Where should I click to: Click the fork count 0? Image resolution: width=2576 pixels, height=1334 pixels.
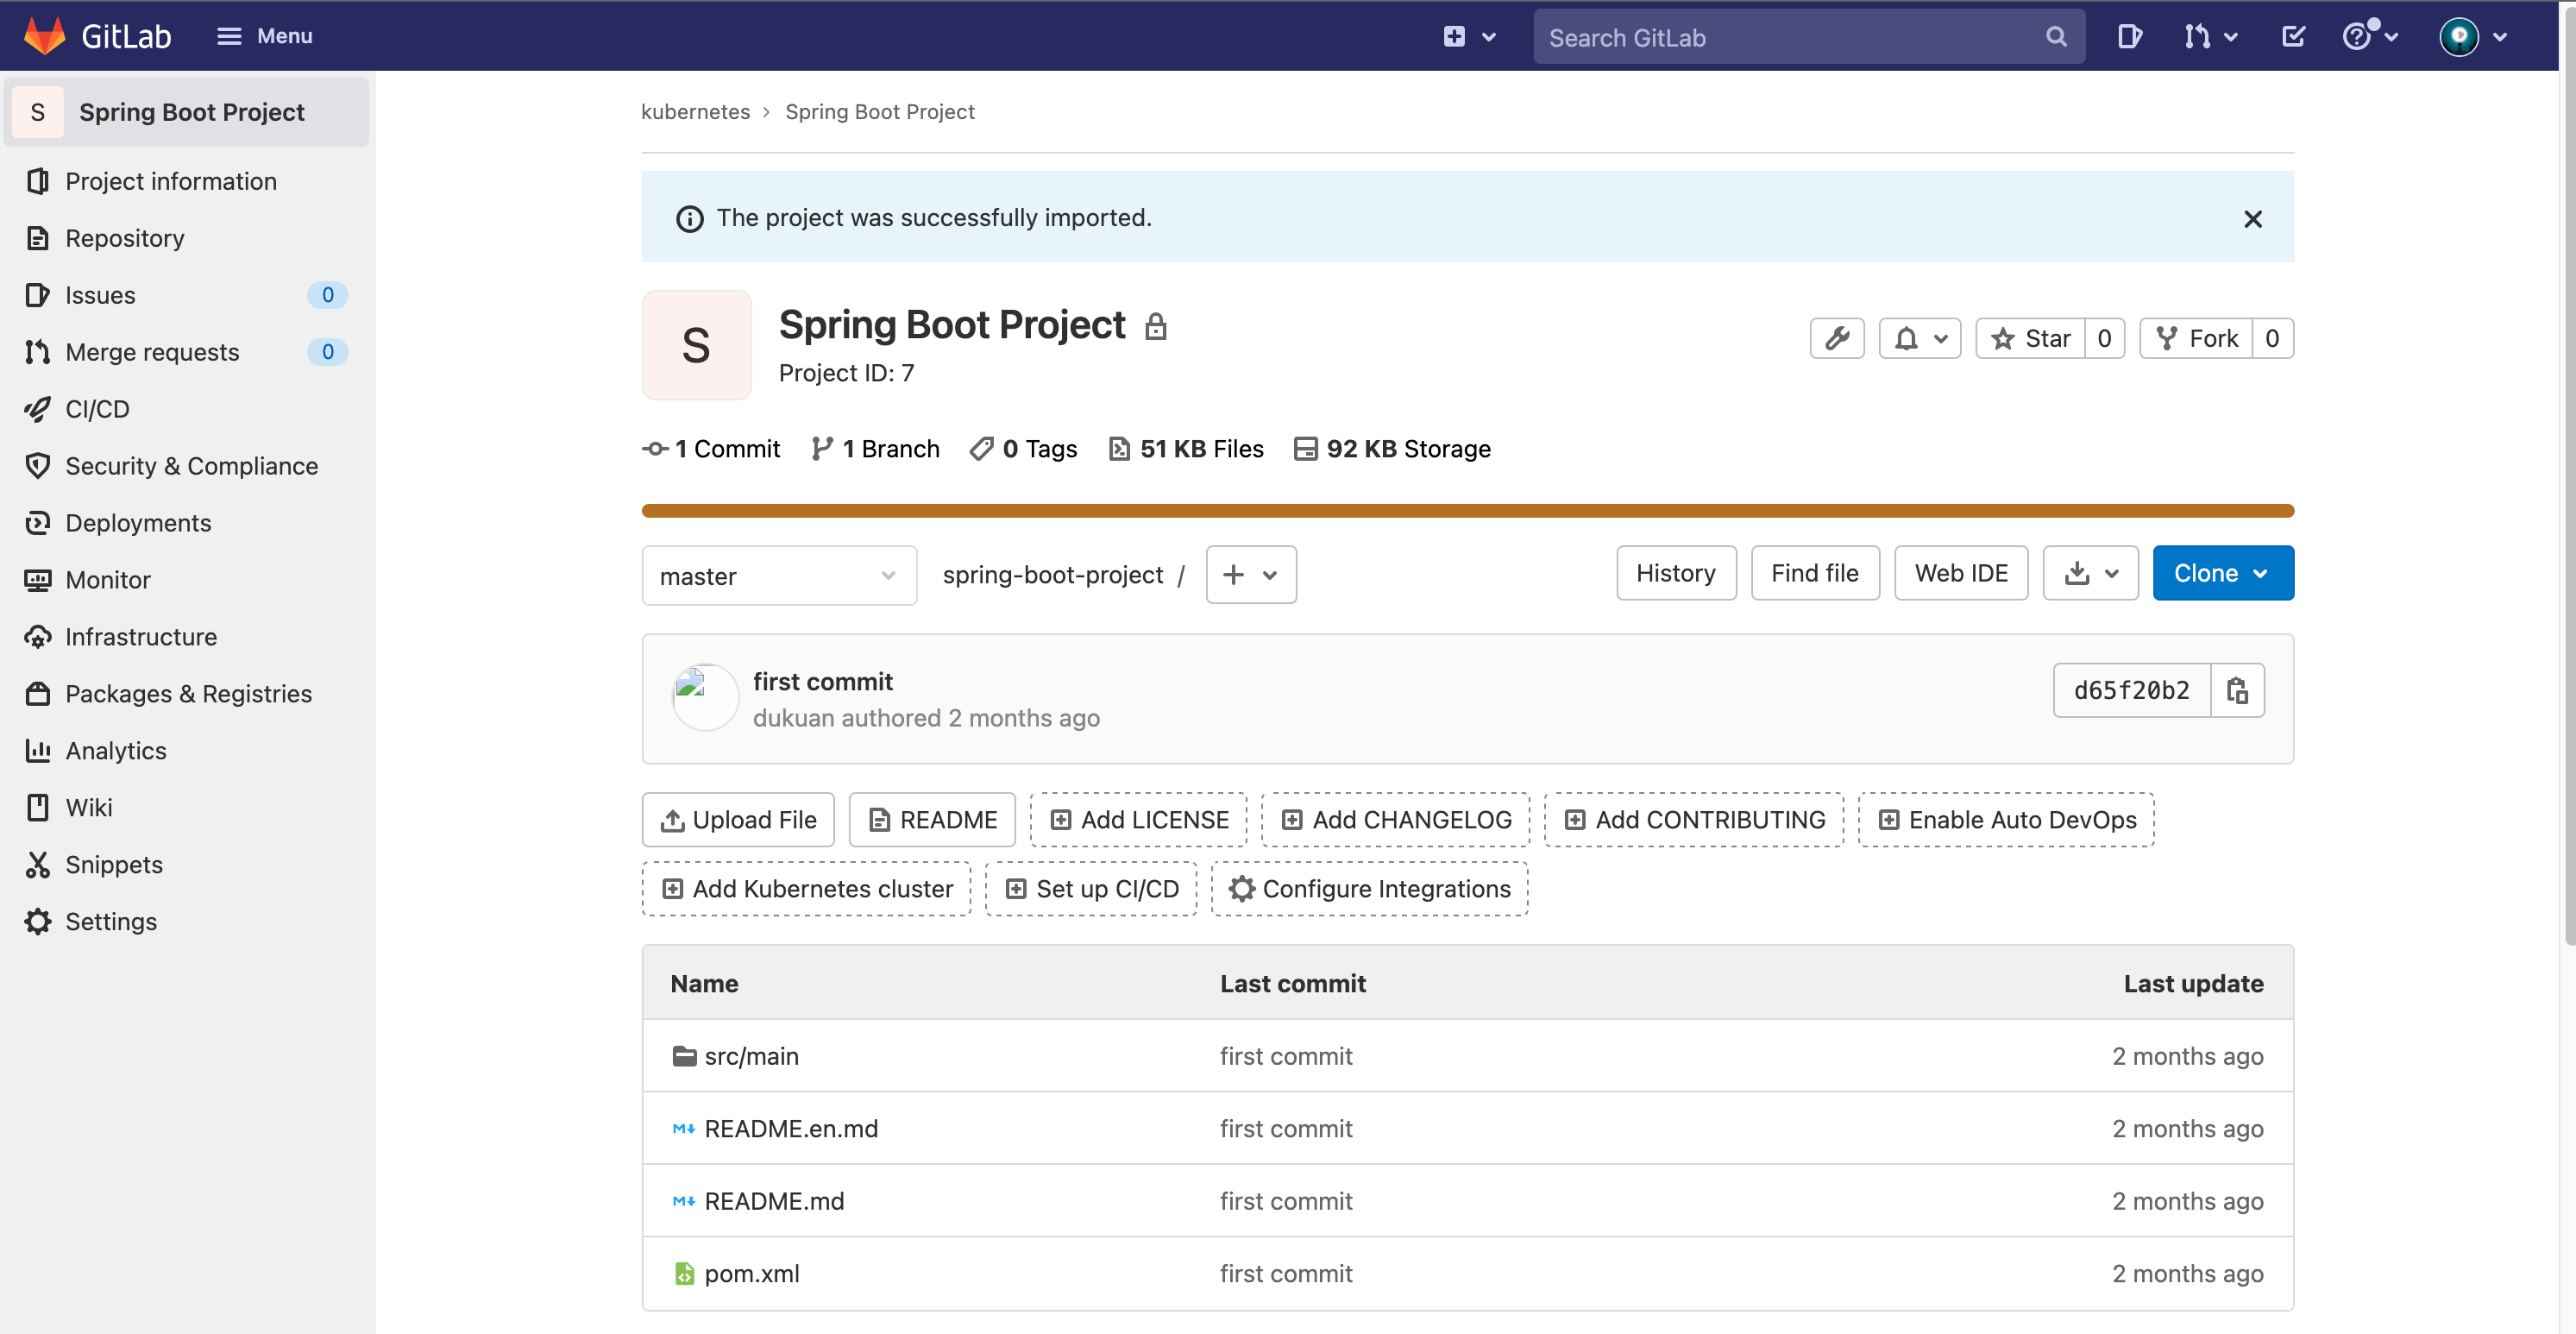coord(2273,339)
